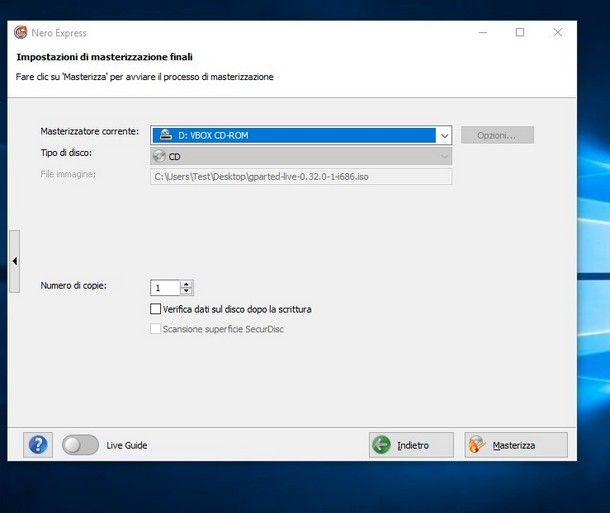Click the Numero di copie value field
Viewport: 610px width, 513px height.
[x=165, y=288]
